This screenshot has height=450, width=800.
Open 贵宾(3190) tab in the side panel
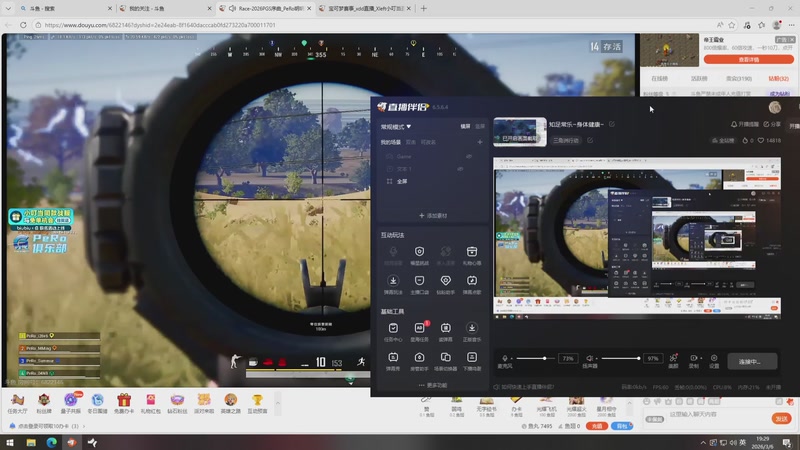[738, 79]
